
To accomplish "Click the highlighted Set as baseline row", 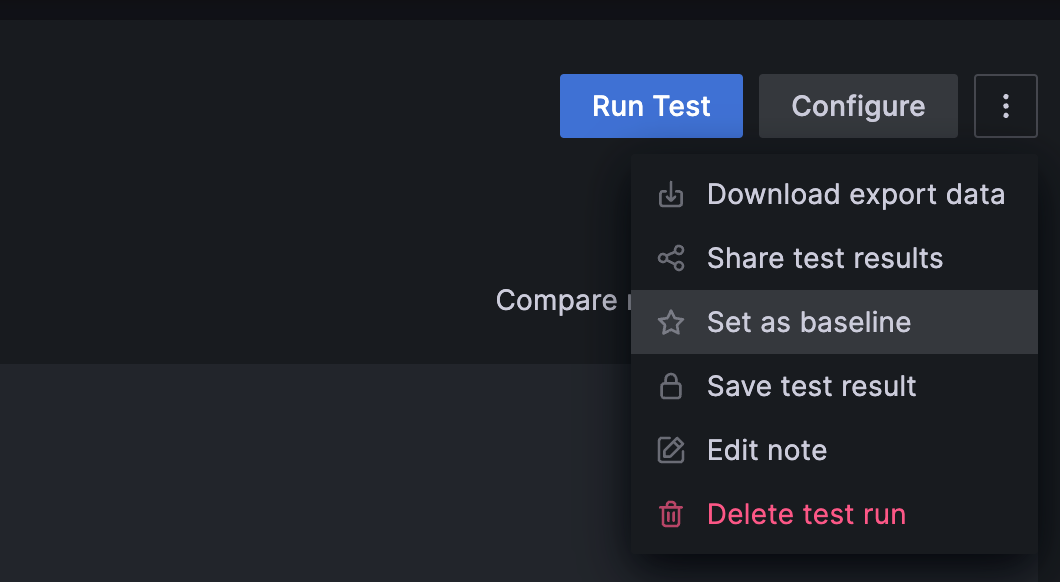I will [835, 322].
